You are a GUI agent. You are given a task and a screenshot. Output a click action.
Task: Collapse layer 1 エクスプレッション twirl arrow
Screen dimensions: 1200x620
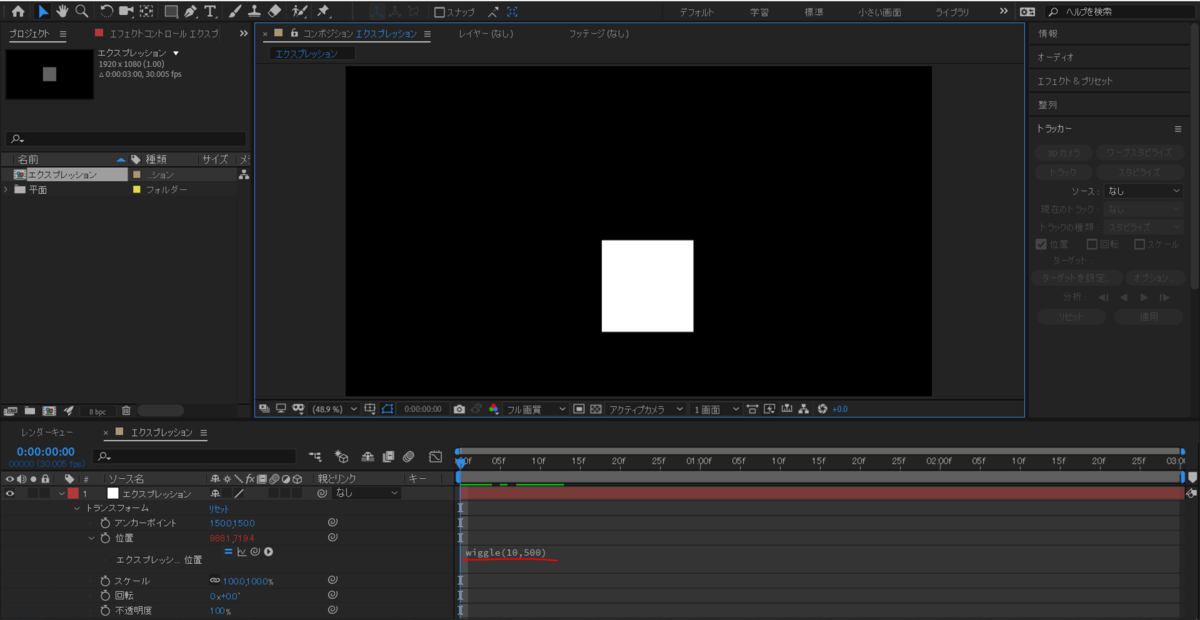60,493
